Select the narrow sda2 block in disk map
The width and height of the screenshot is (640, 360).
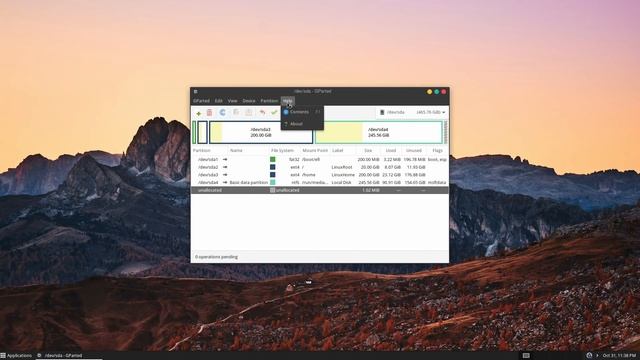point(202,132)
